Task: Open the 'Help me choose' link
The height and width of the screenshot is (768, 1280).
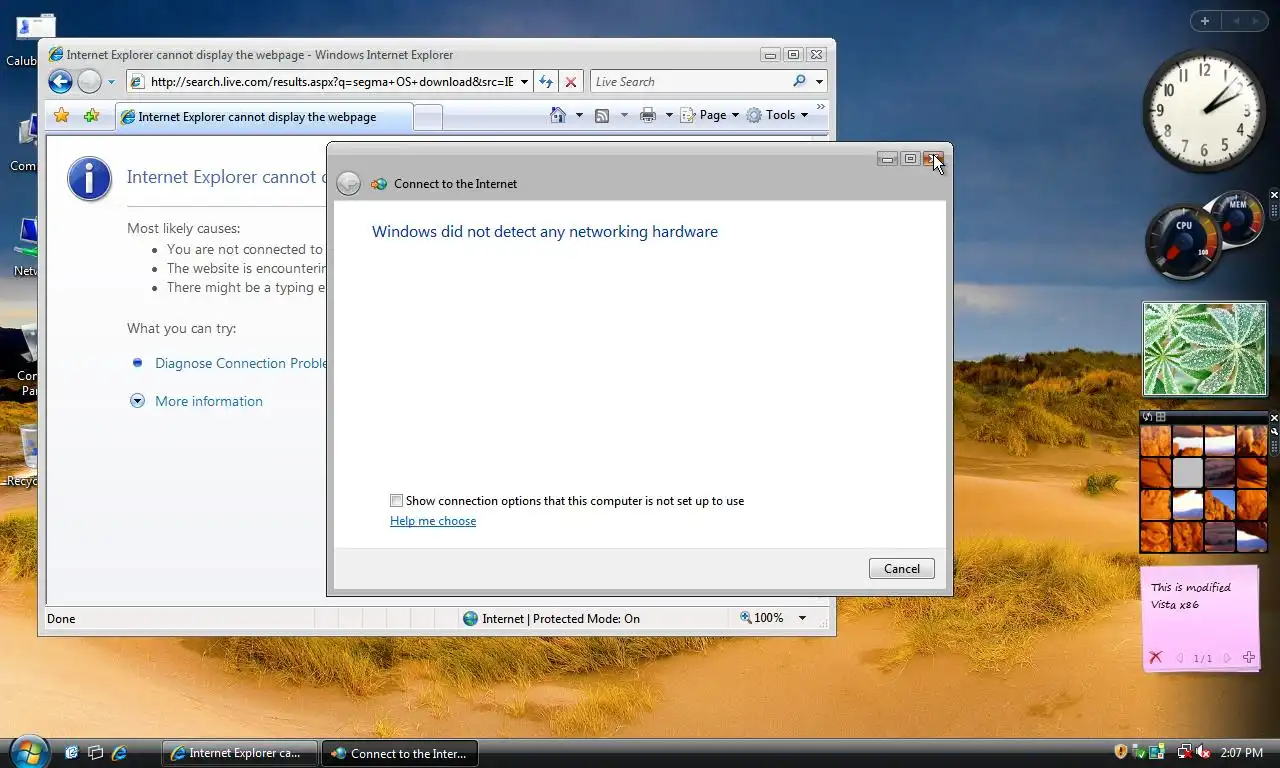Action: point(433,520)
